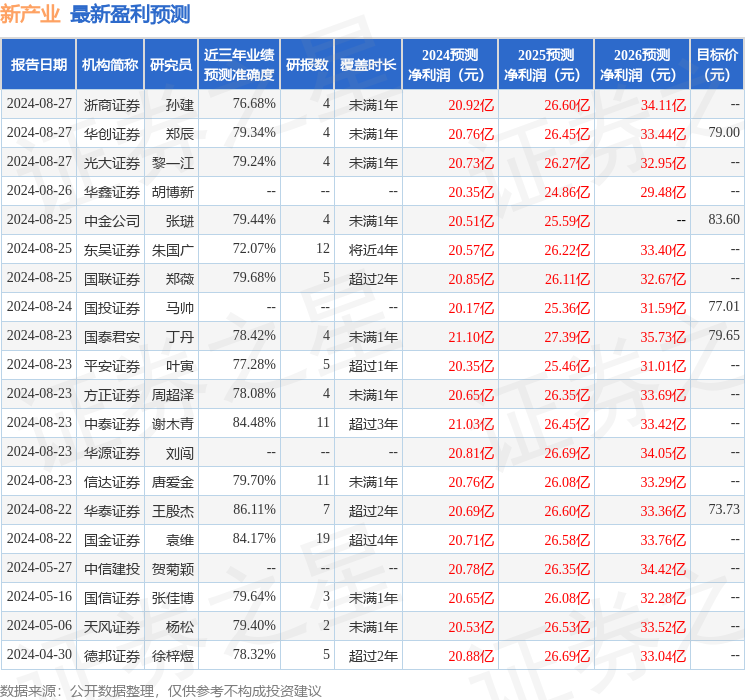Select the 华源证券 institution cell
The width and height of the screenshot is (745, 700).
tap(112, 453)
